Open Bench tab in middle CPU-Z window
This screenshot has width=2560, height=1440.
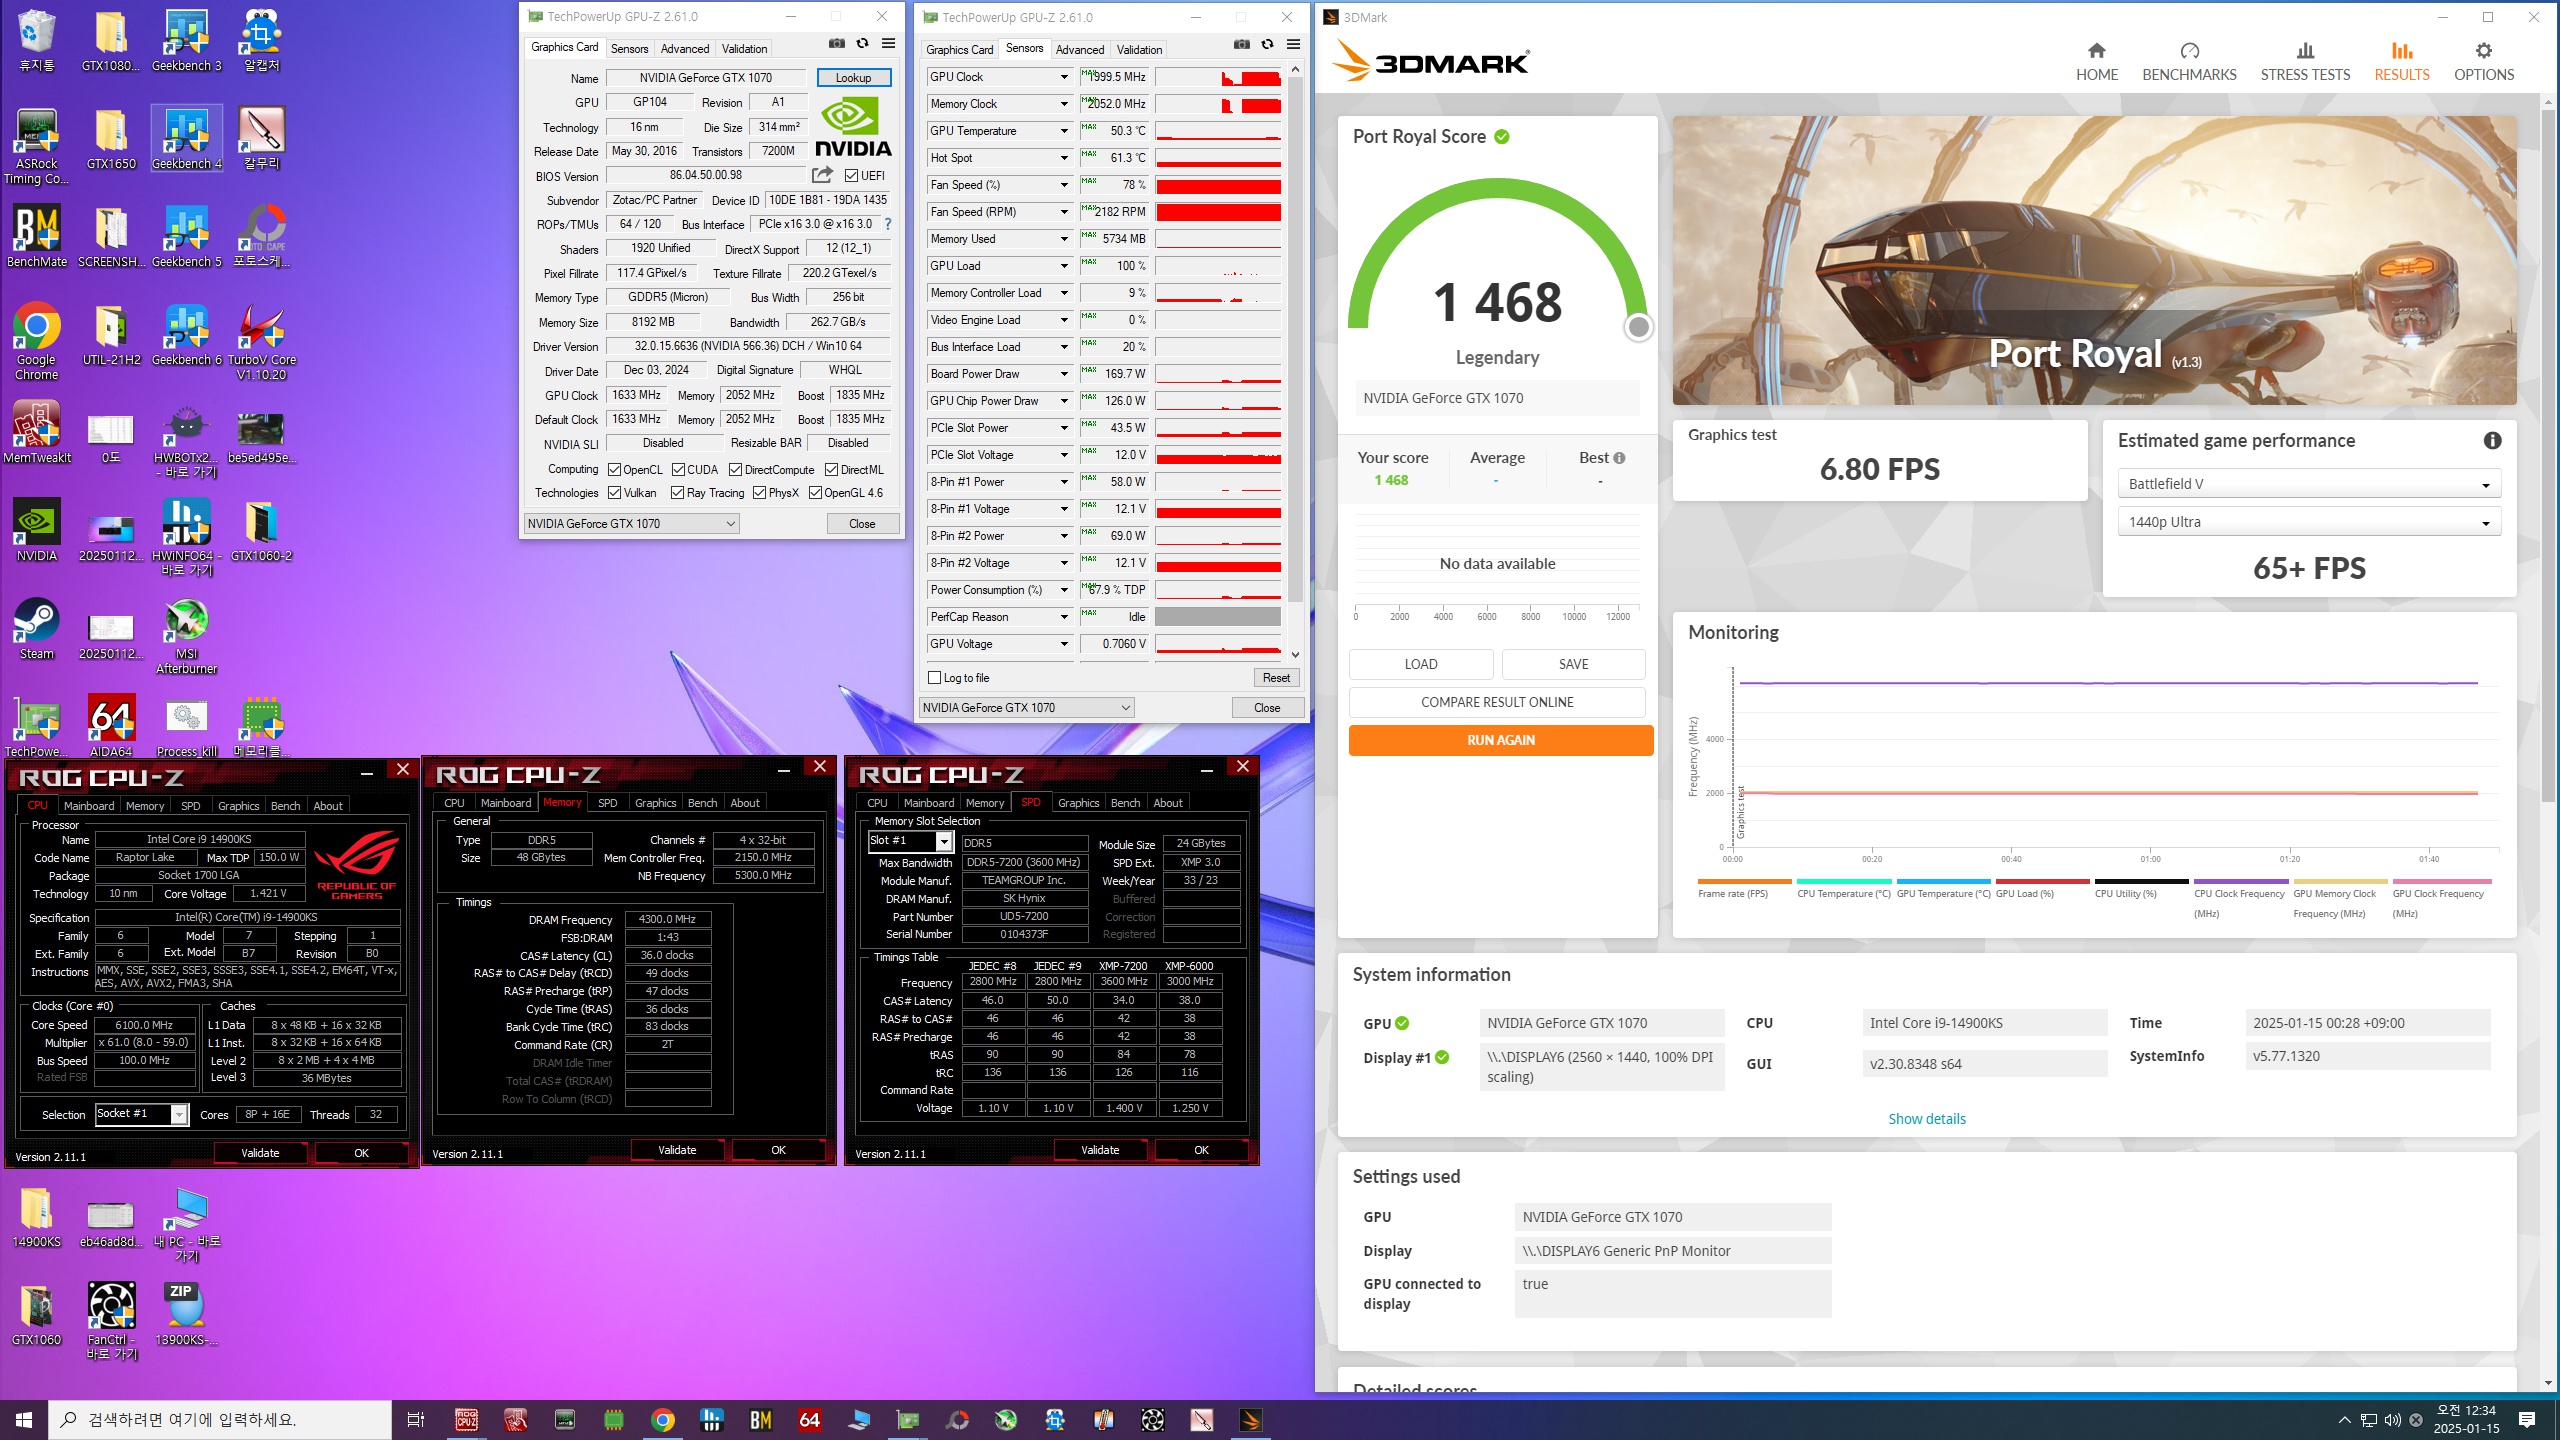[x=702, y=803]
